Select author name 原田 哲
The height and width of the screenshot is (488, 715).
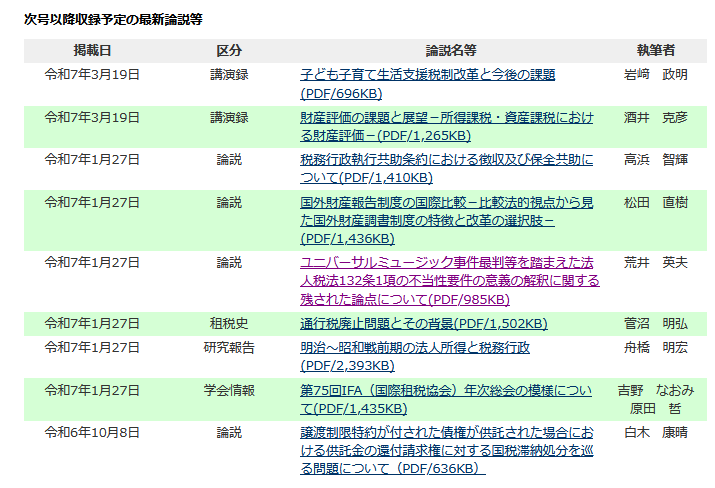(x=655, y=409)
